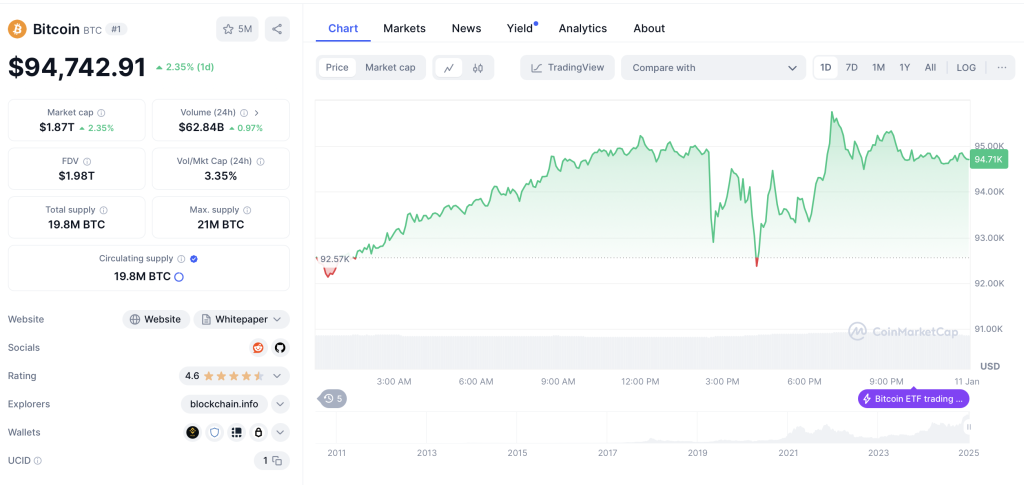Screen dimensions: 1024x485
Task: Select the shield wallet icon
Action: 214,432
